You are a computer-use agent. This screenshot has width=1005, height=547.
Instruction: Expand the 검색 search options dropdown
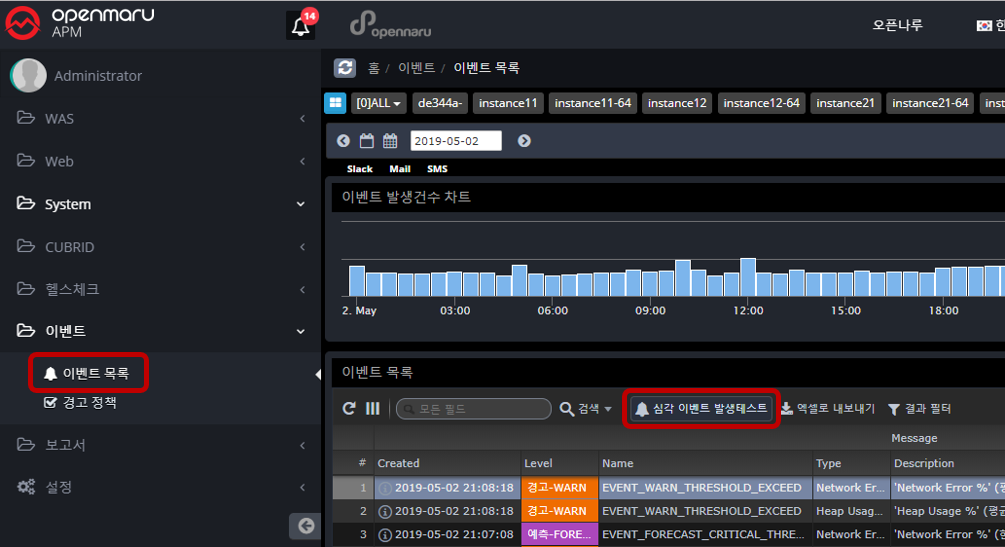586,409
